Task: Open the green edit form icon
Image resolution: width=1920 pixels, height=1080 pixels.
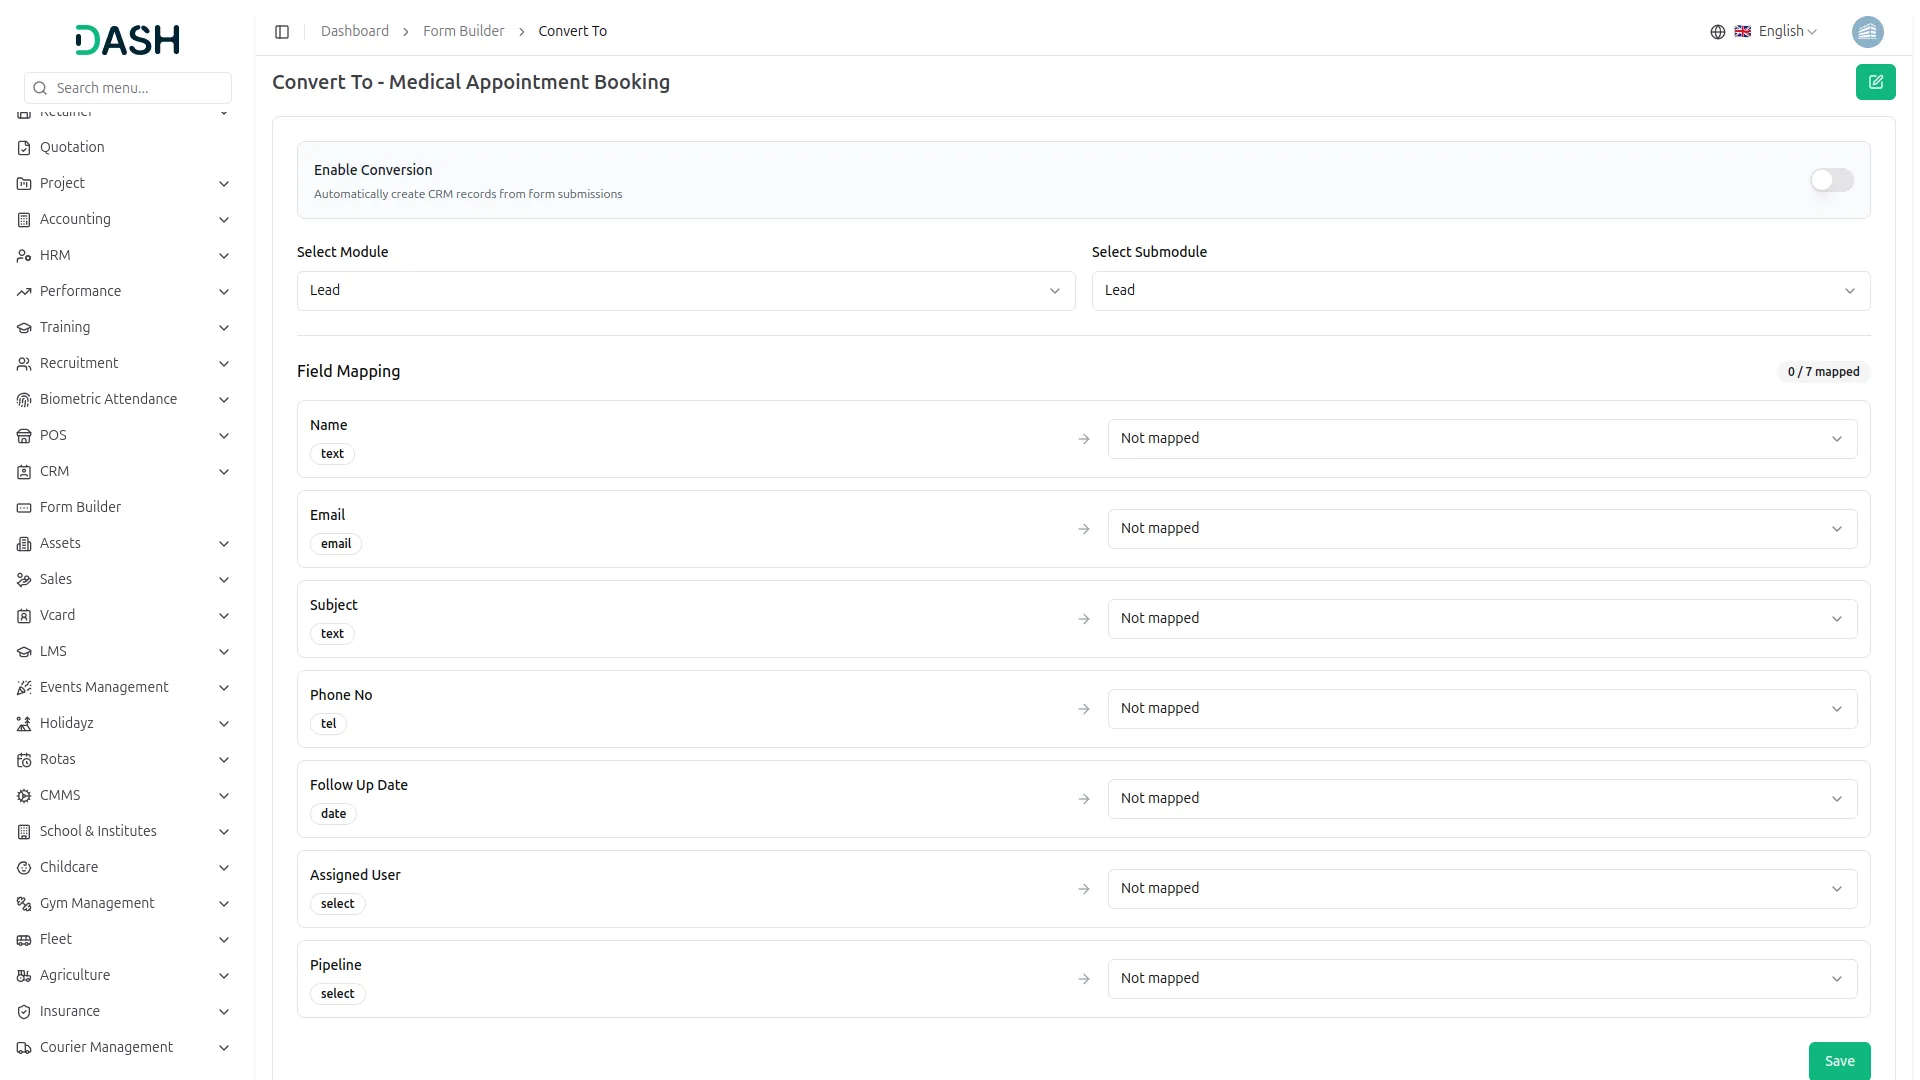Action: click(1876, 82)
